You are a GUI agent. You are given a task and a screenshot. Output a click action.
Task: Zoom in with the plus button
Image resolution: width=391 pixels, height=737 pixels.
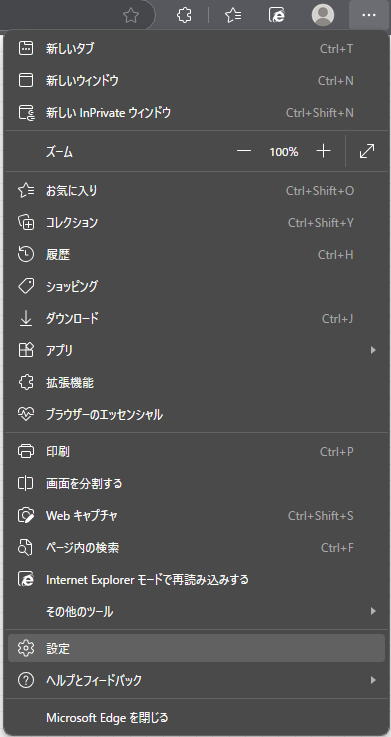[x=323, y=151]
